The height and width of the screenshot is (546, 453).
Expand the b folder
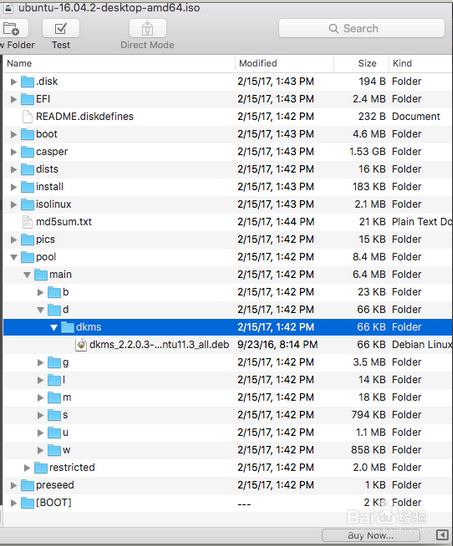40,292
